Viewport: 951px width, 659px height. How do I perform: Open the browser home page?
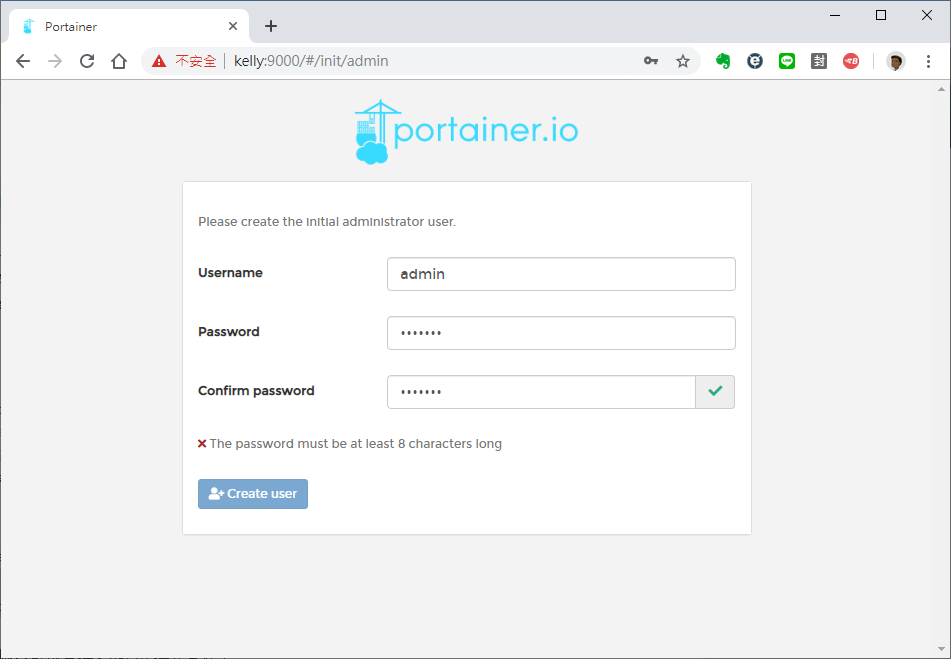pyautogui.click(x=119, y=61)
